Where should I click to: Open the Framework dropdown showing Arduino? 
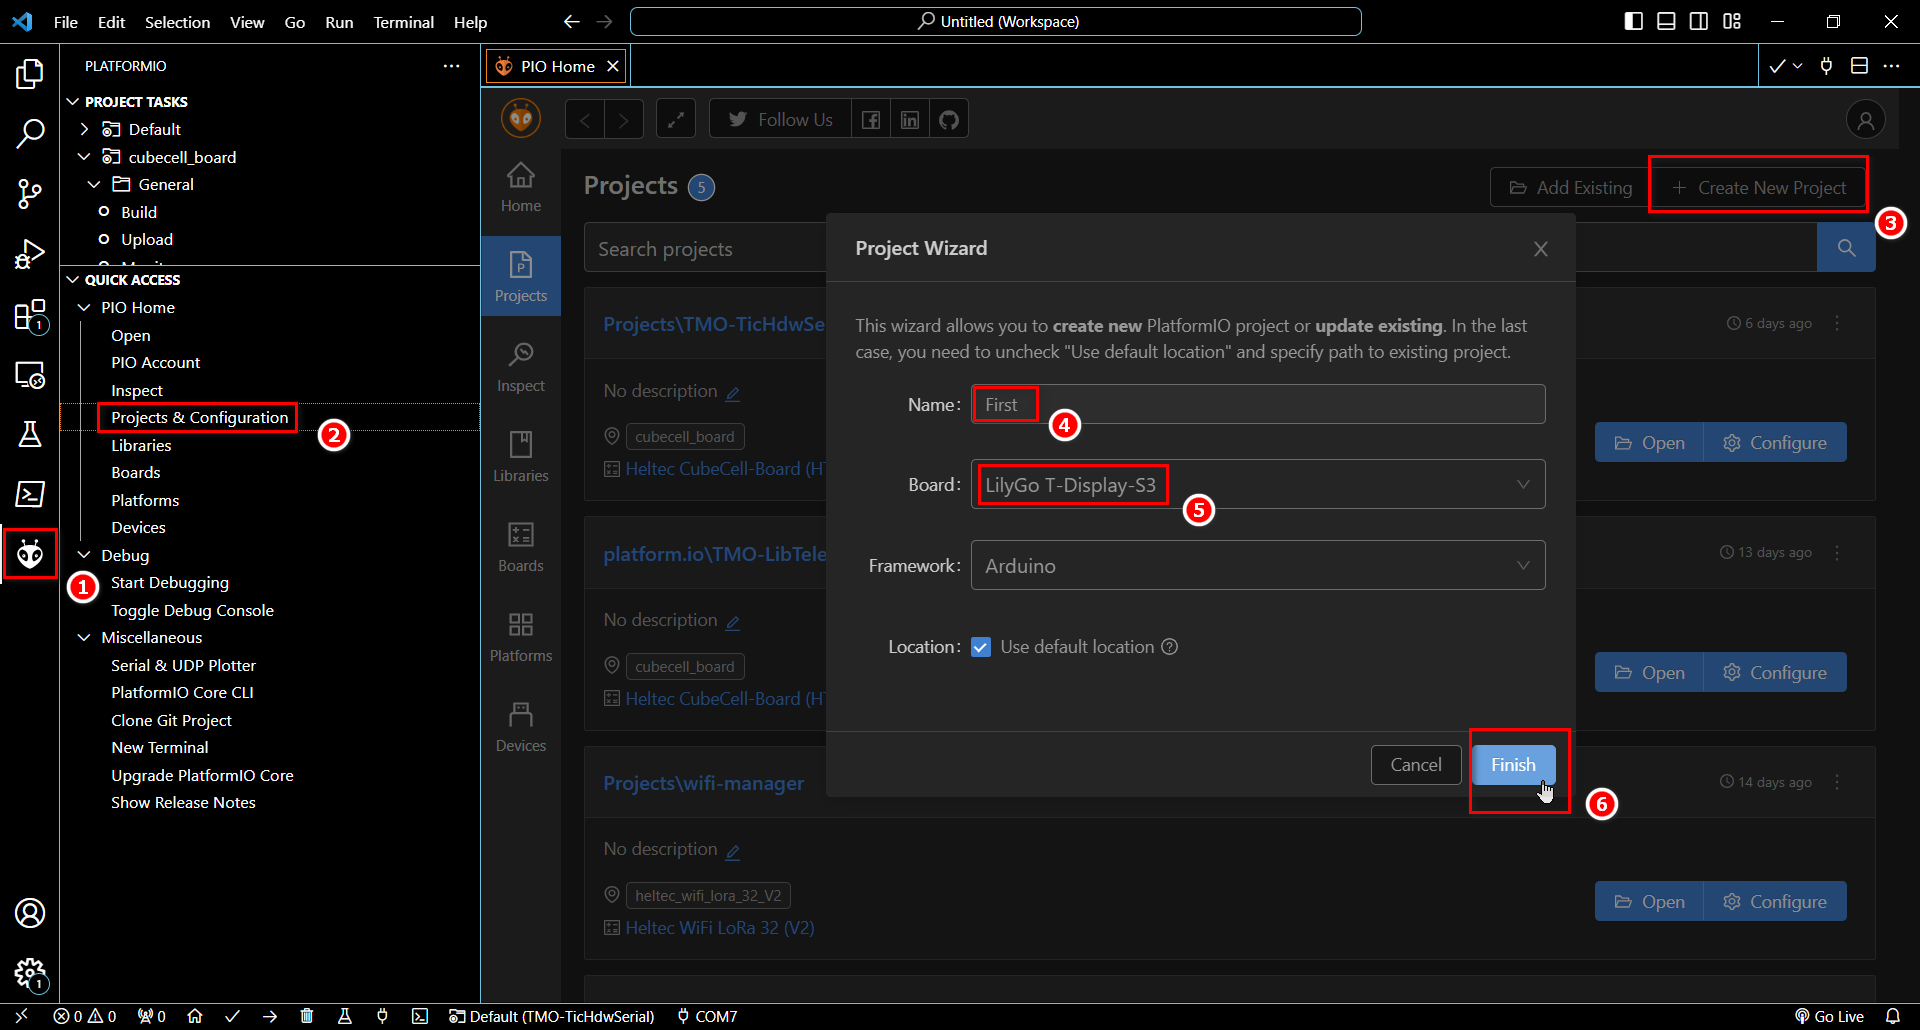click(1258, 566)
